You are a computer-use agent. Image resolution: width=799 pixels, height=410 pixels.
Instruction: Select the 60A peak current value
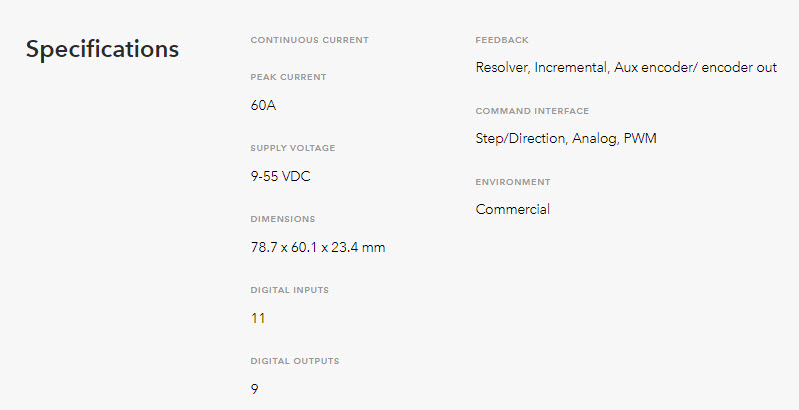(x=263, y=105)
